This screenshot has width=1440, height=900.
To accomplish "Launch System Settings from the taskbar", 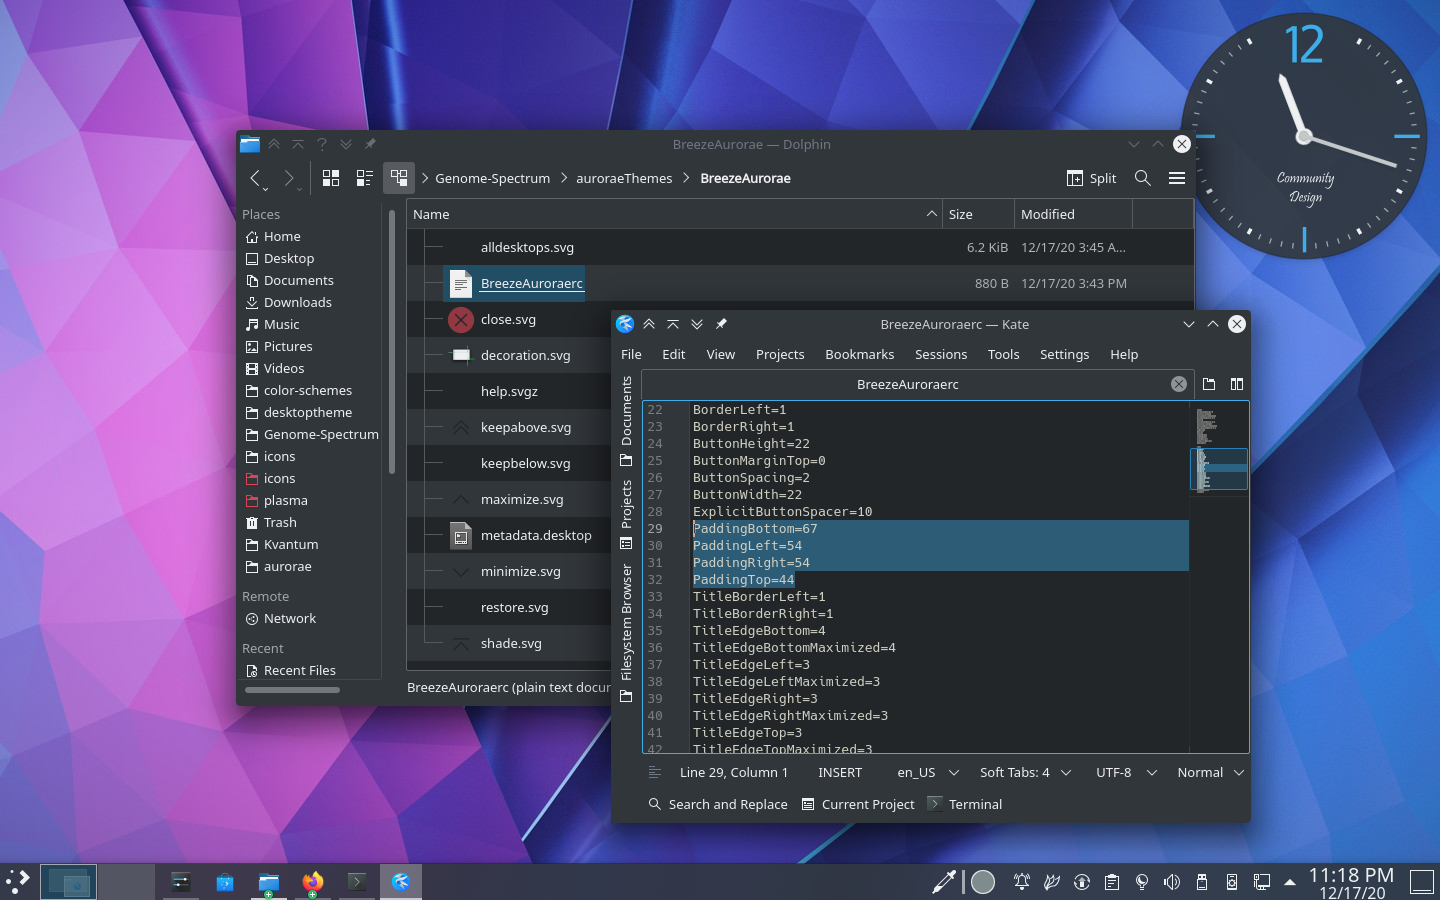I will [x=181, y=881].
